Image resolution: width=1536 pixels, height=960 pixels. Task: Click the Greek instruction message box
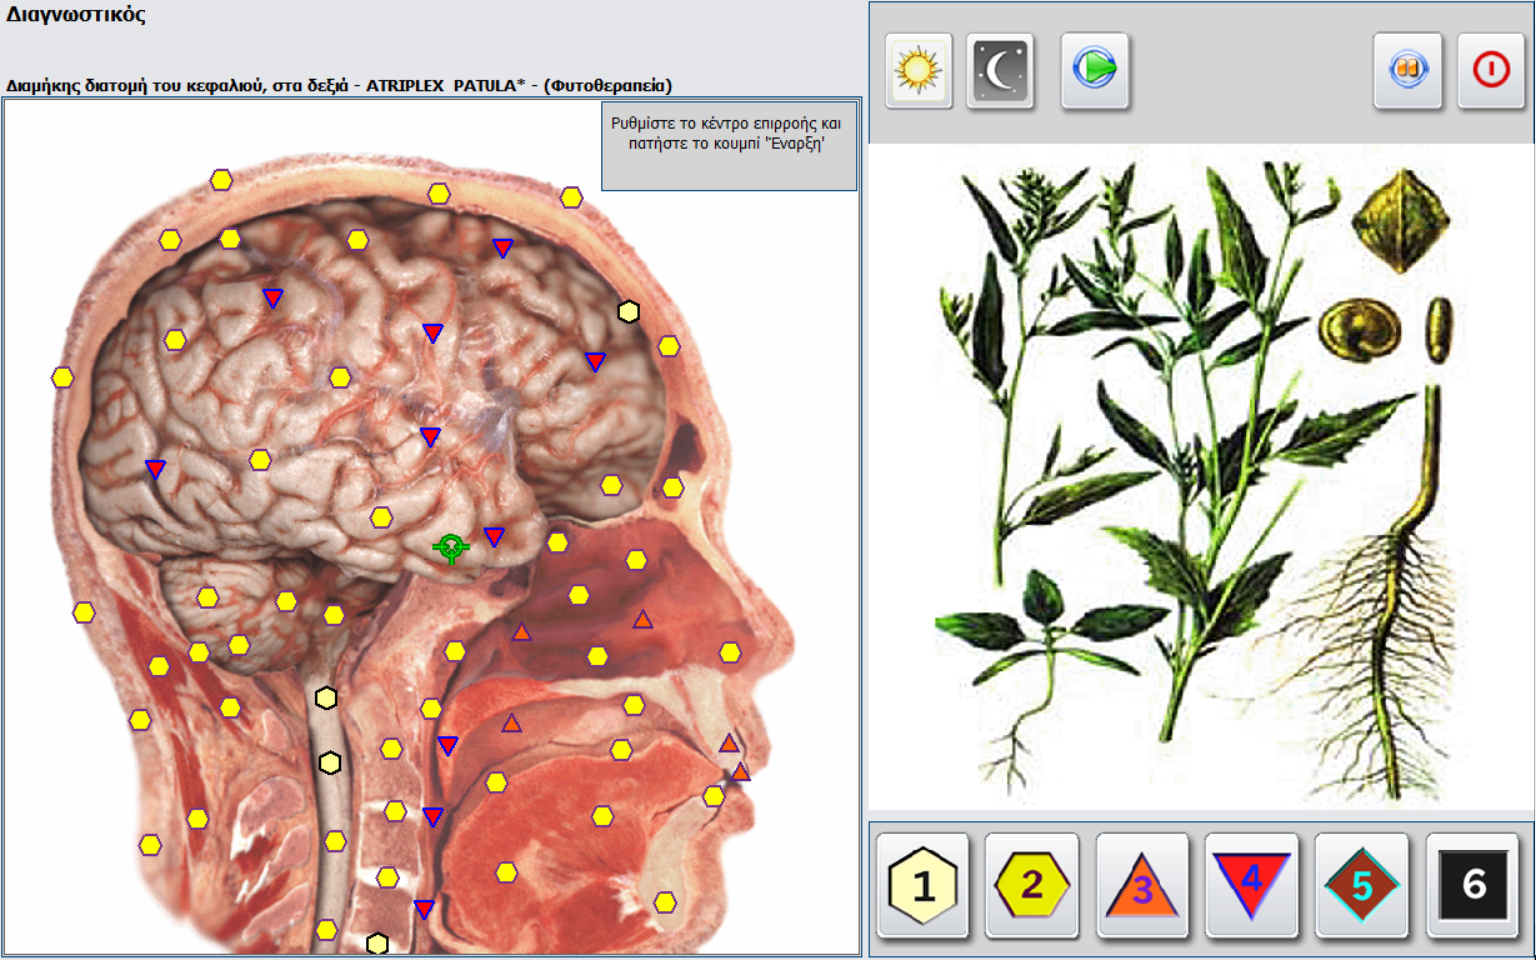(x=729, y=146)
